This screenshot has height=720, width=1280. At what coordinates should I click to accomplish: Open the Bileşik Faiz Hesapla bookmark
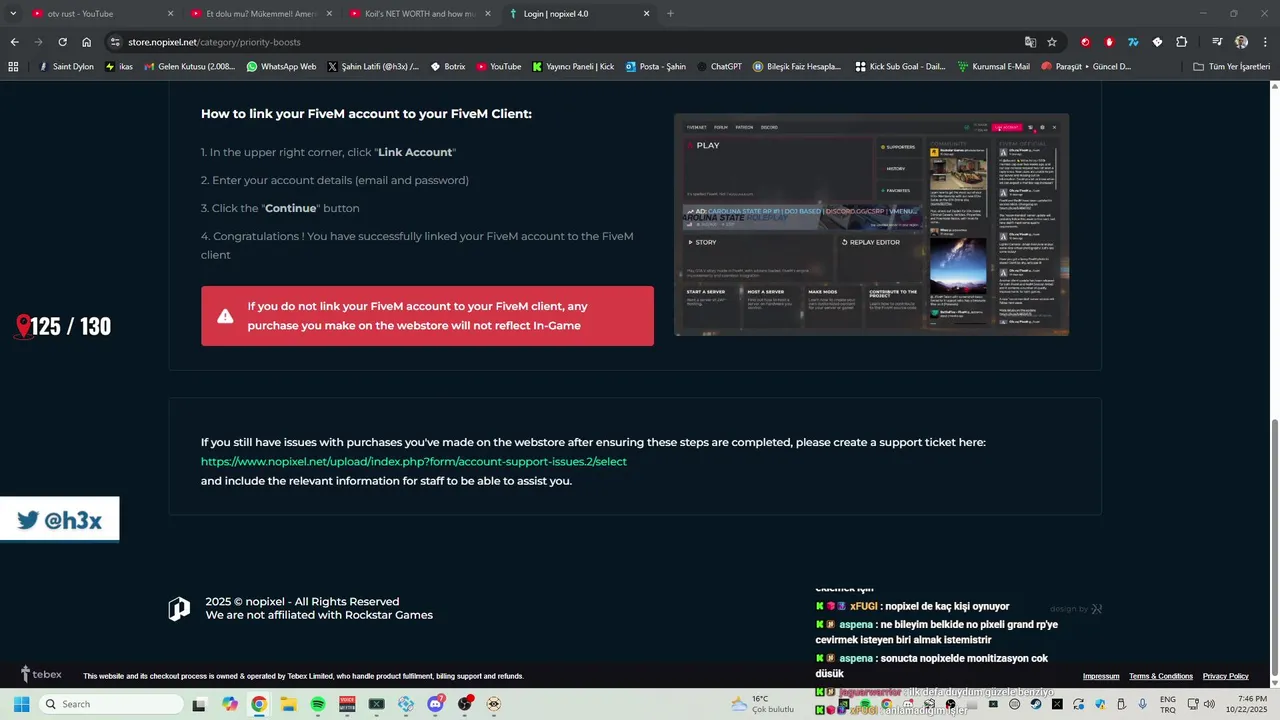pyautogui.click(x=796, y=67)
